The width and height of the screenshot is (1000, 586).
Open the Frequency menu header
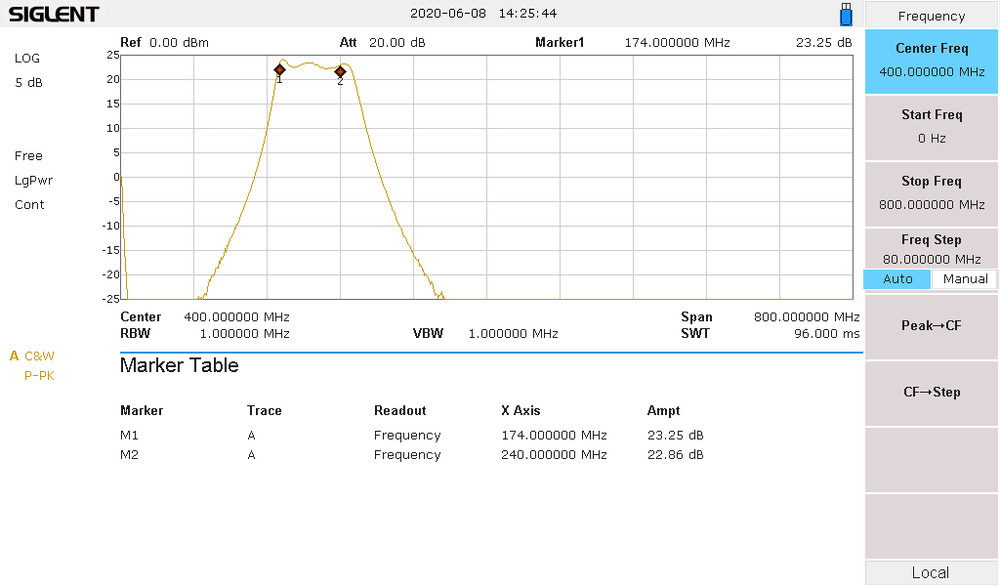coord(930,15)
